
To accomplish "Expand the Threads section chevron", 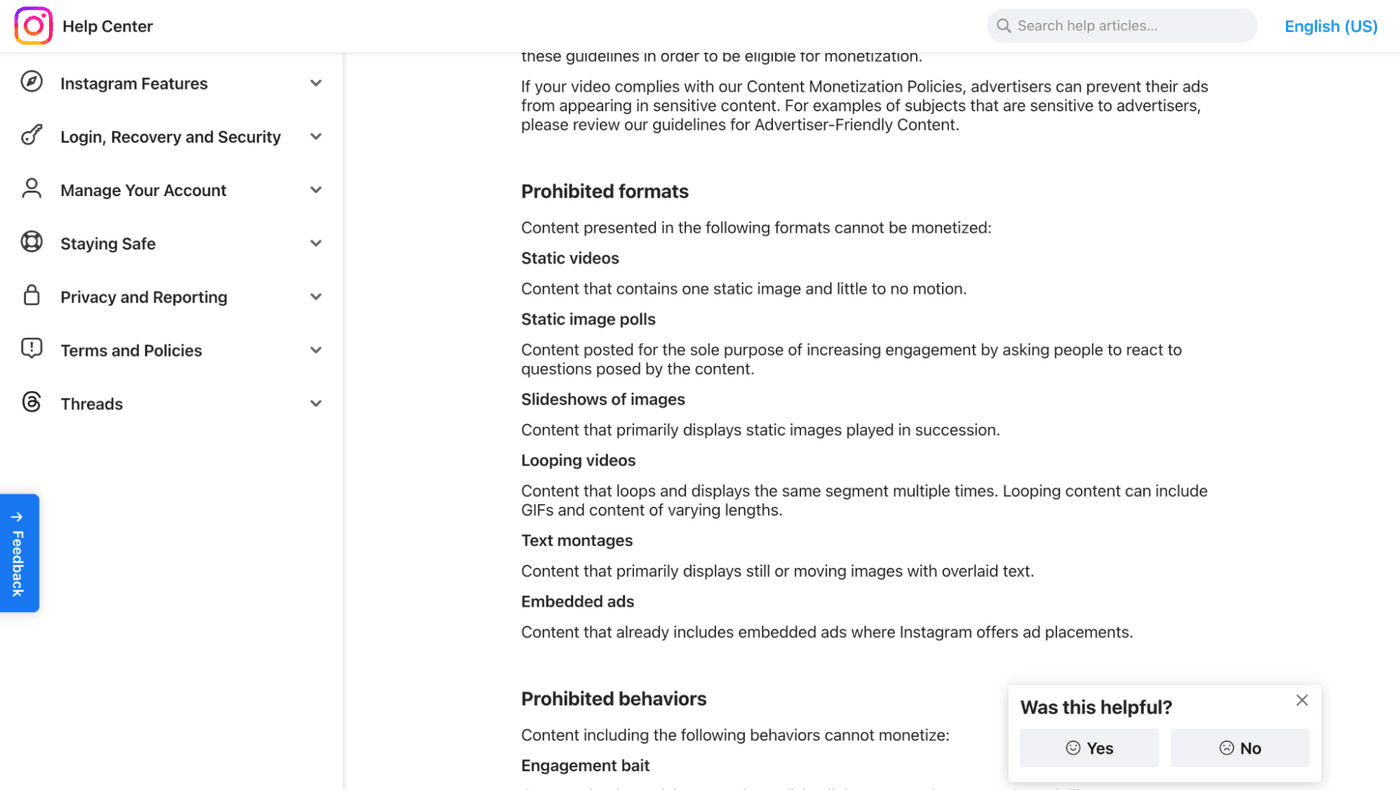I will tap(316, 404).
